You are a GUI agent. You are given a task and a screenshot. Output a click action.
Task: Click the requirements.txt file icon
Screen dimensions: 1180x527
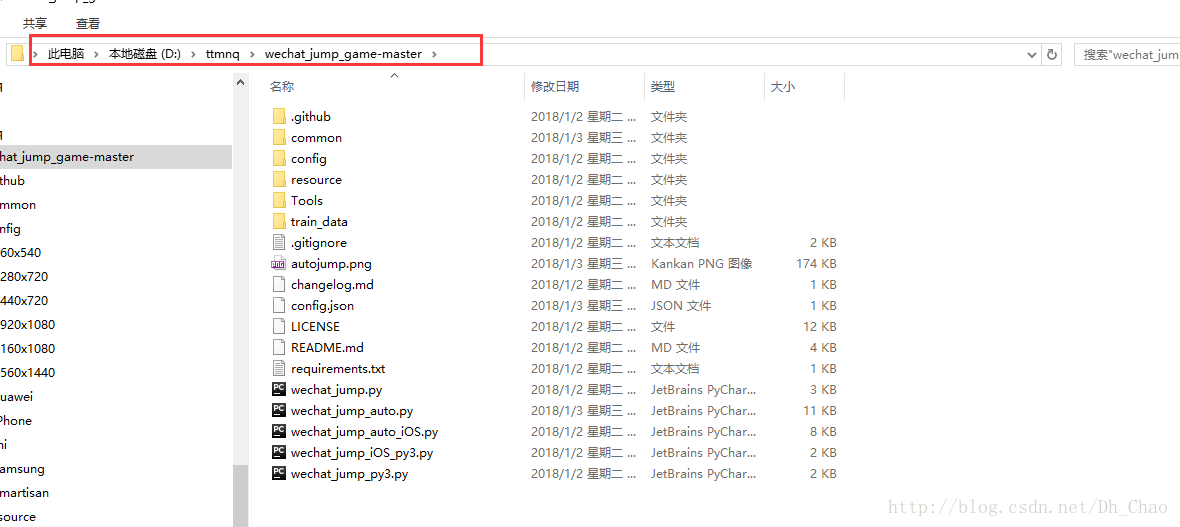[x=278, y=369]
